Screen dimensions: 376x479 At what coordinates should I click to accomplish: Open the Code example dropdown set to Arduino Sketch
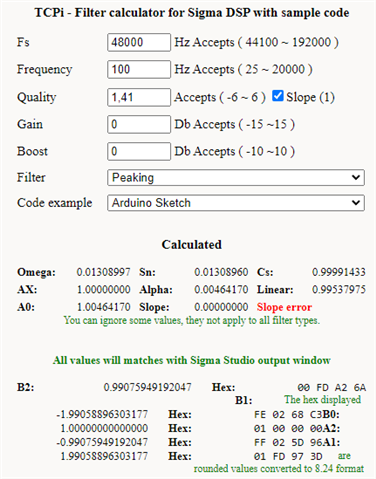(x=236, y=203)
